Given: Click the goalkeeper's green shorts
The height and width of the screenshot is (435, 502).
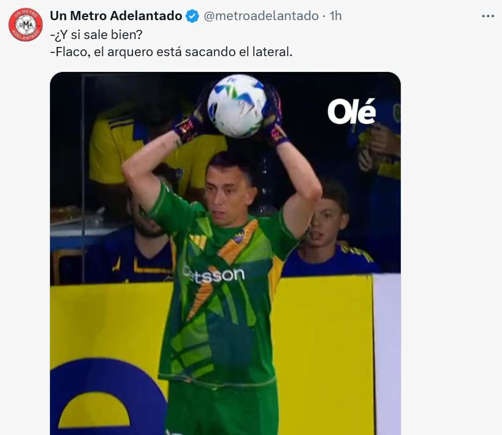Looking at the screenshot, I should [x=222, y=408].
